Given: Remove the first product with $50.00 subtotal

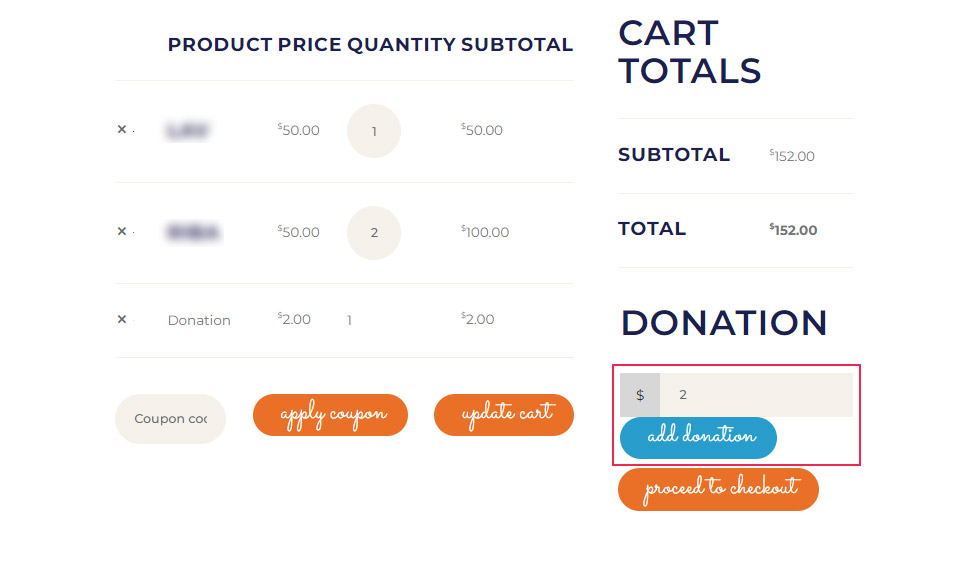Looking at the screenshot, I should 122,129.
